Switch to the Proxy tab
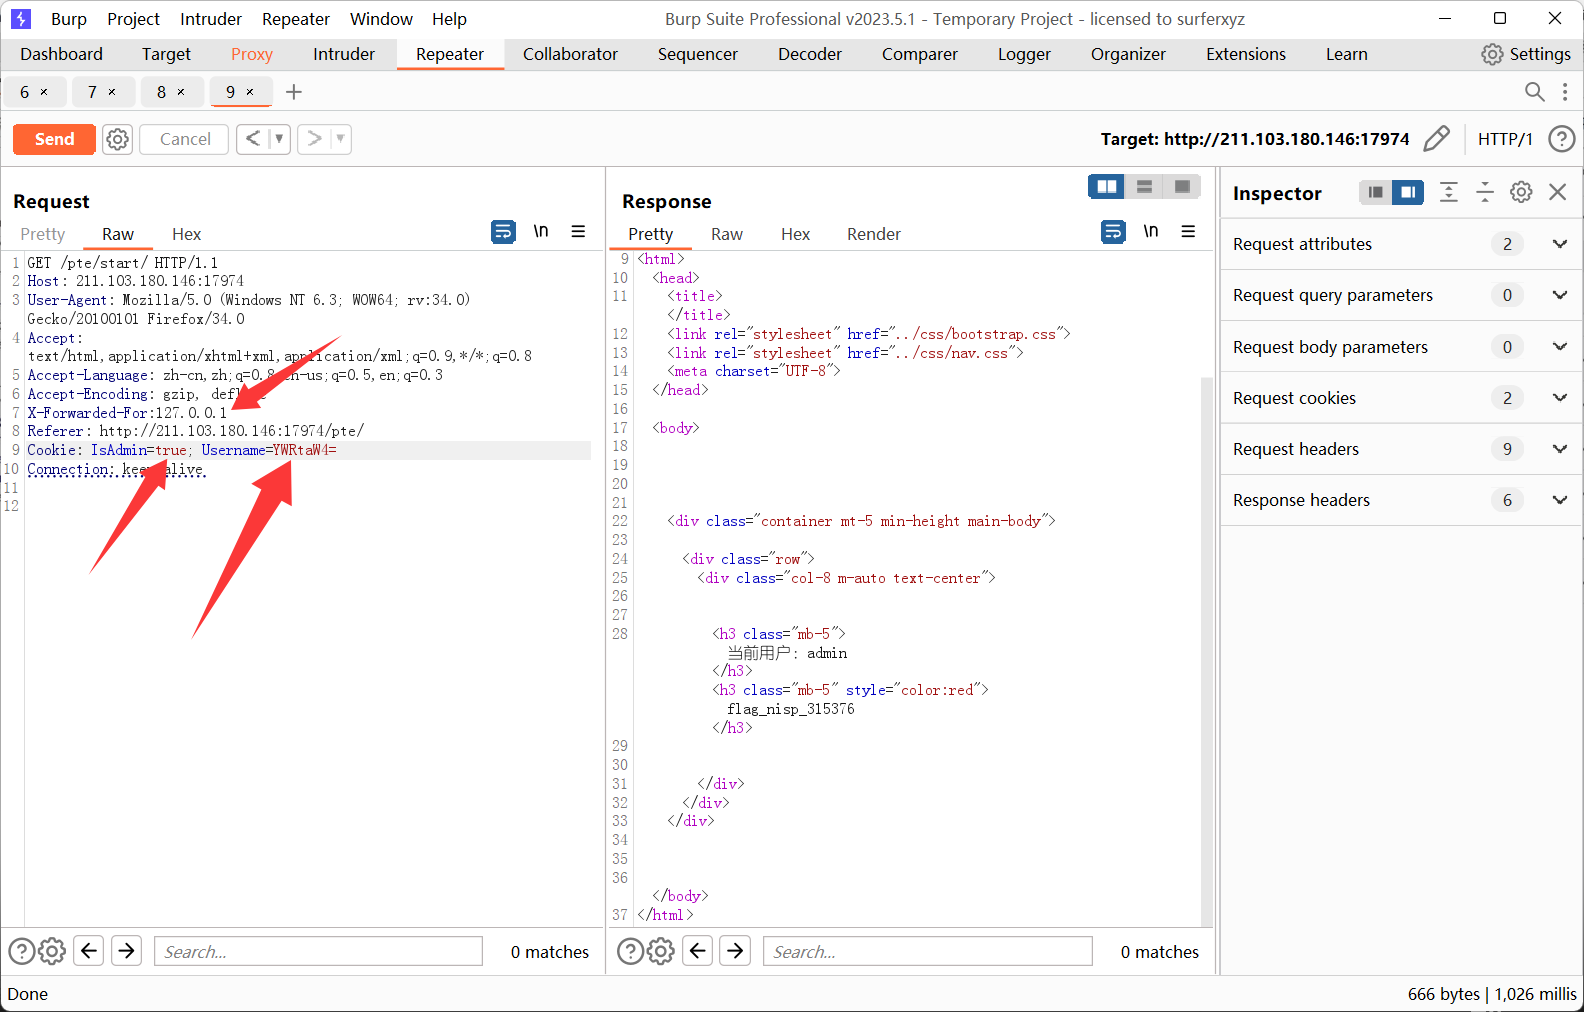Viewport: 1584px width, 1012px height. coord(252,54)
